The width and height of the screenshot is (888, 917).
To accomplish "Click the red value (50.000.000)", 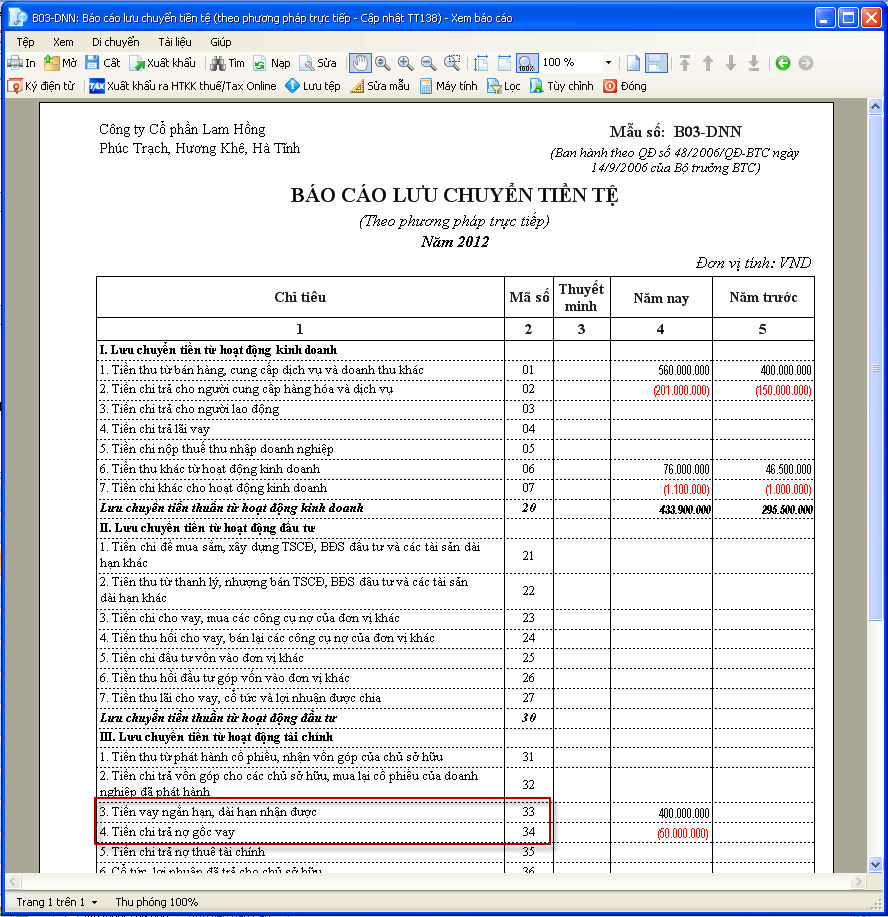I will point(683,833).
